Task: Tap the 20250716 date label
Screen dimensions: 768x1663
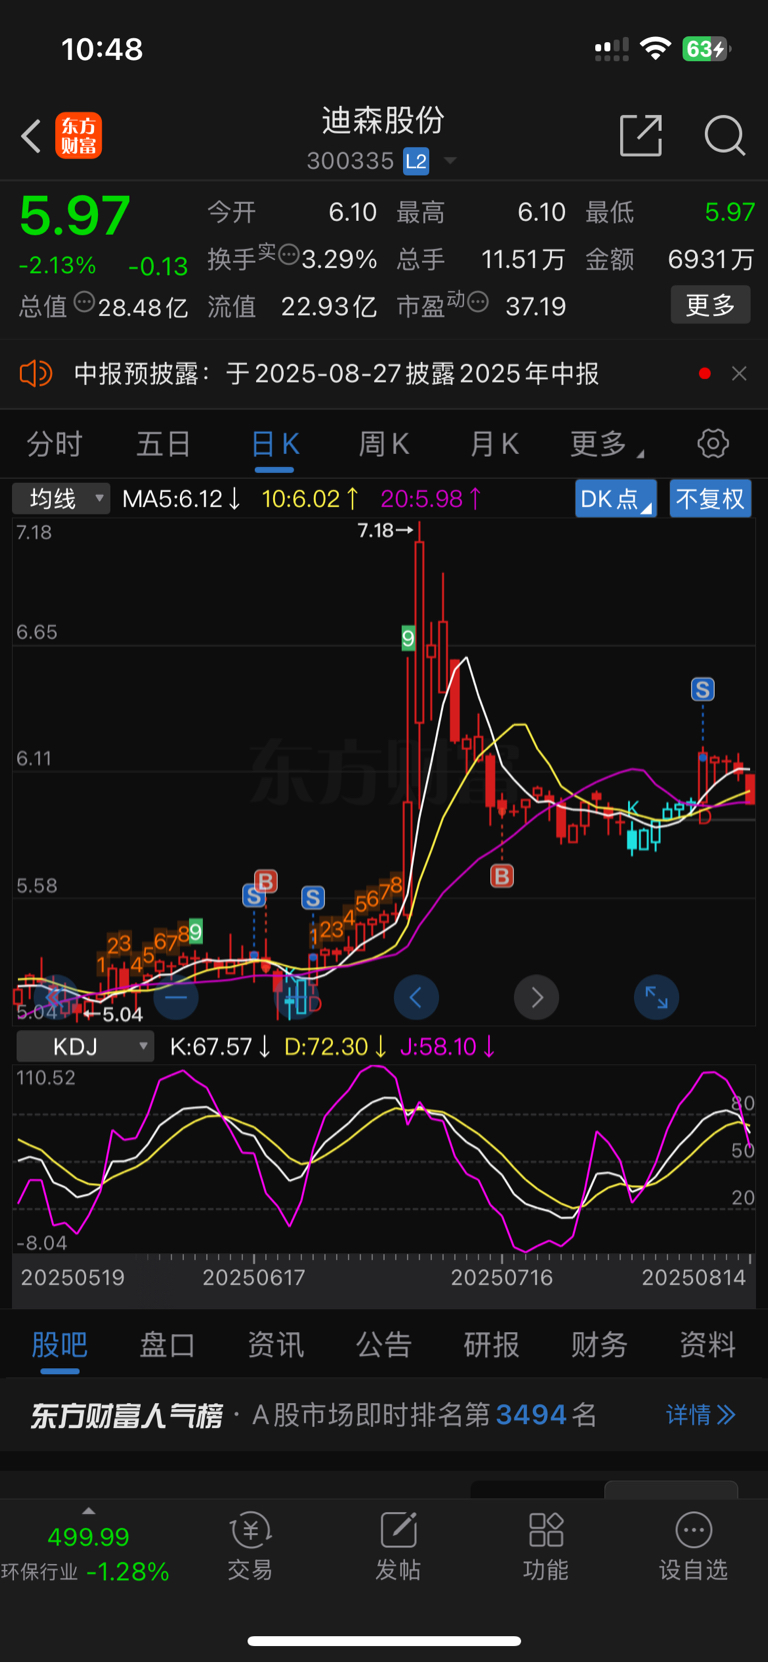Action: tap(502, 1277)
